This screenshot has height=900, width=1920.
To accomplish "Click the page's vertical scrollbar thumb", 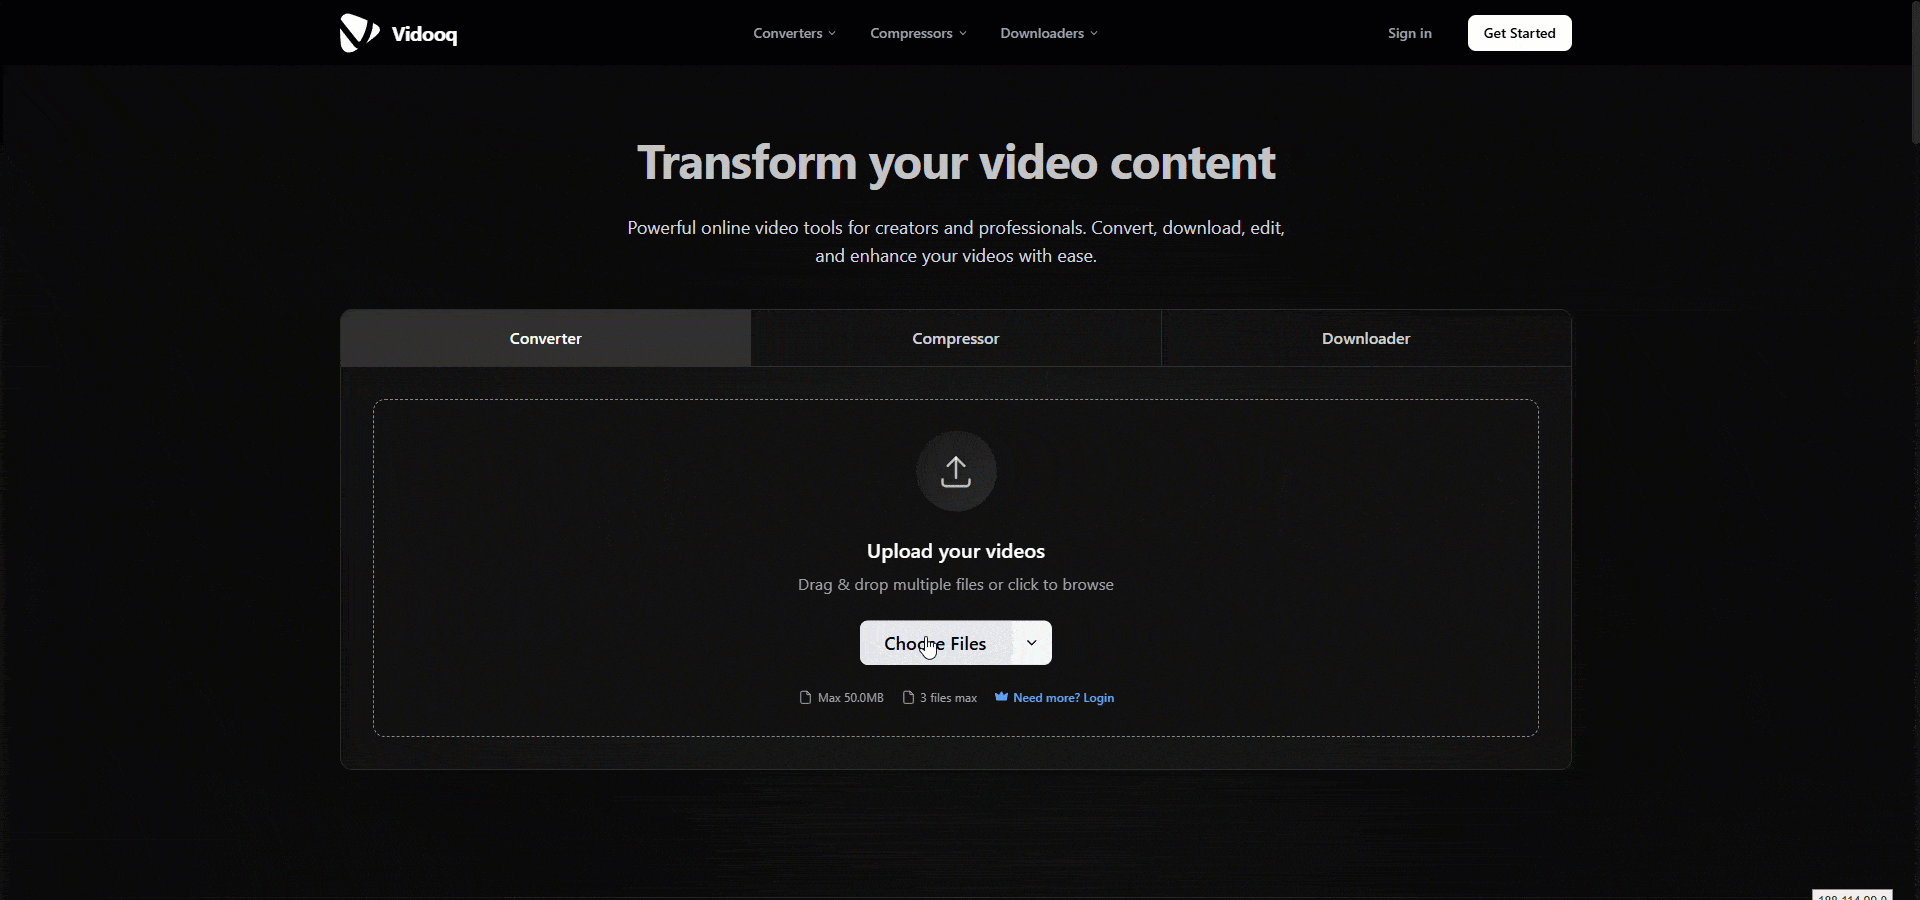I will 1914,72.
